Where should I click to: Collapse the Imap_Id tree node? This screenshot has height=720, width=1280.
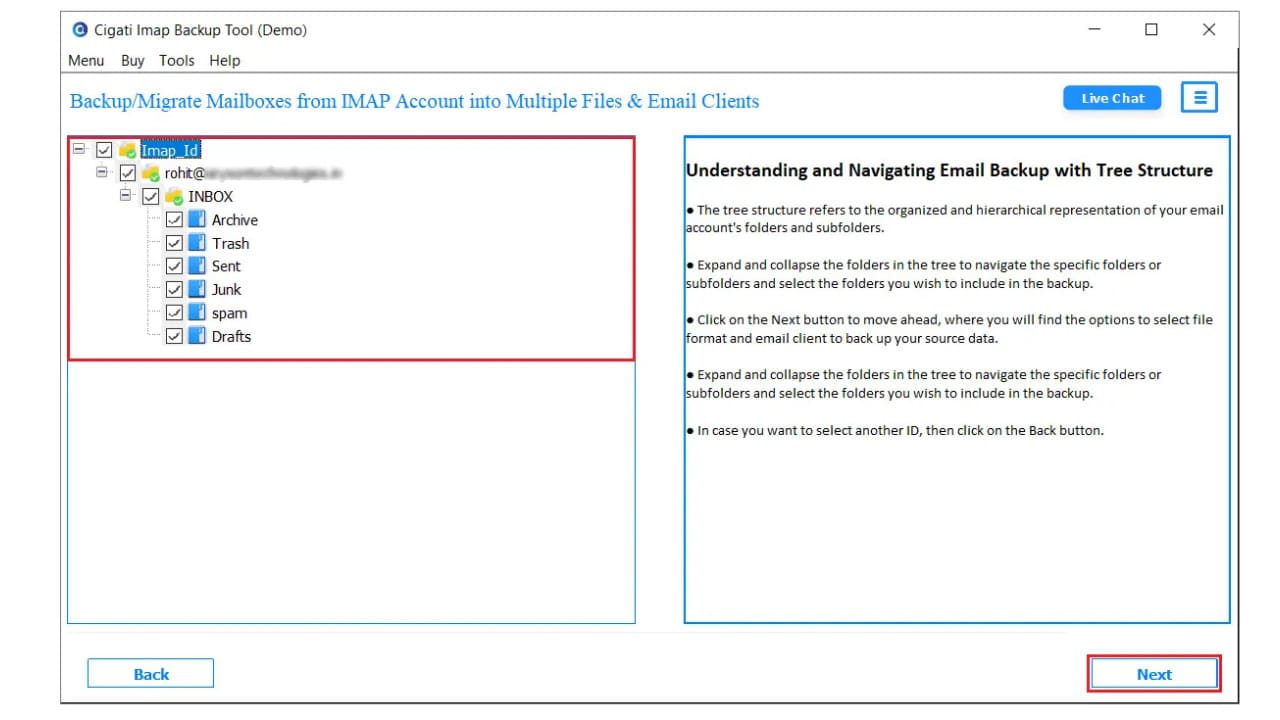tap(79, 149)
